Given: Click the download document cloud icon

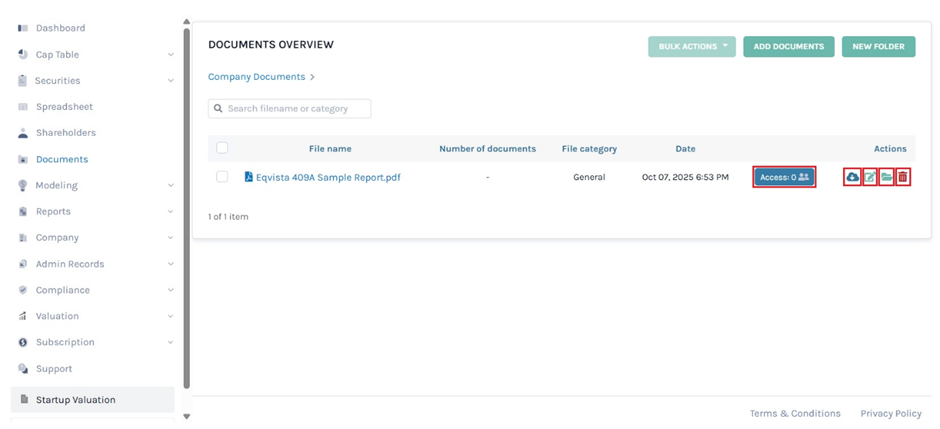Looking at the screenshot, I should pyautogui.click(x=852, y=177).
